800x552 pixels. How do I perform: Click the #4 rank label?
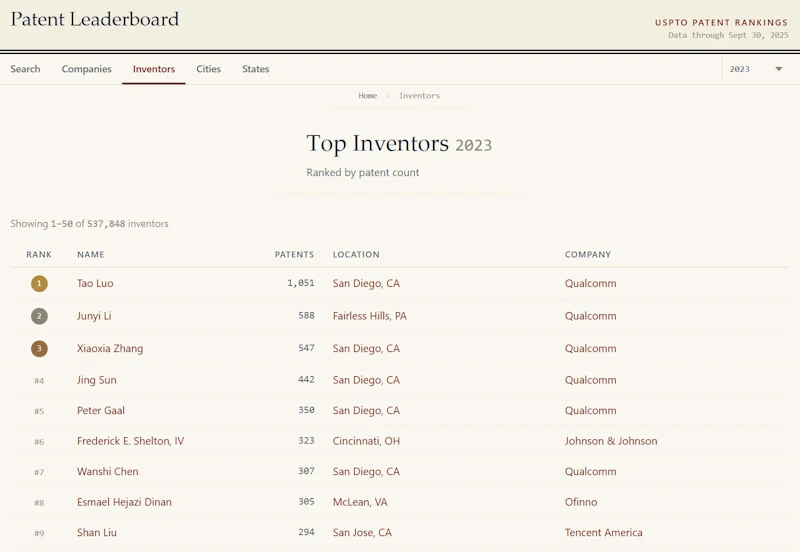(x=39, y=381)
